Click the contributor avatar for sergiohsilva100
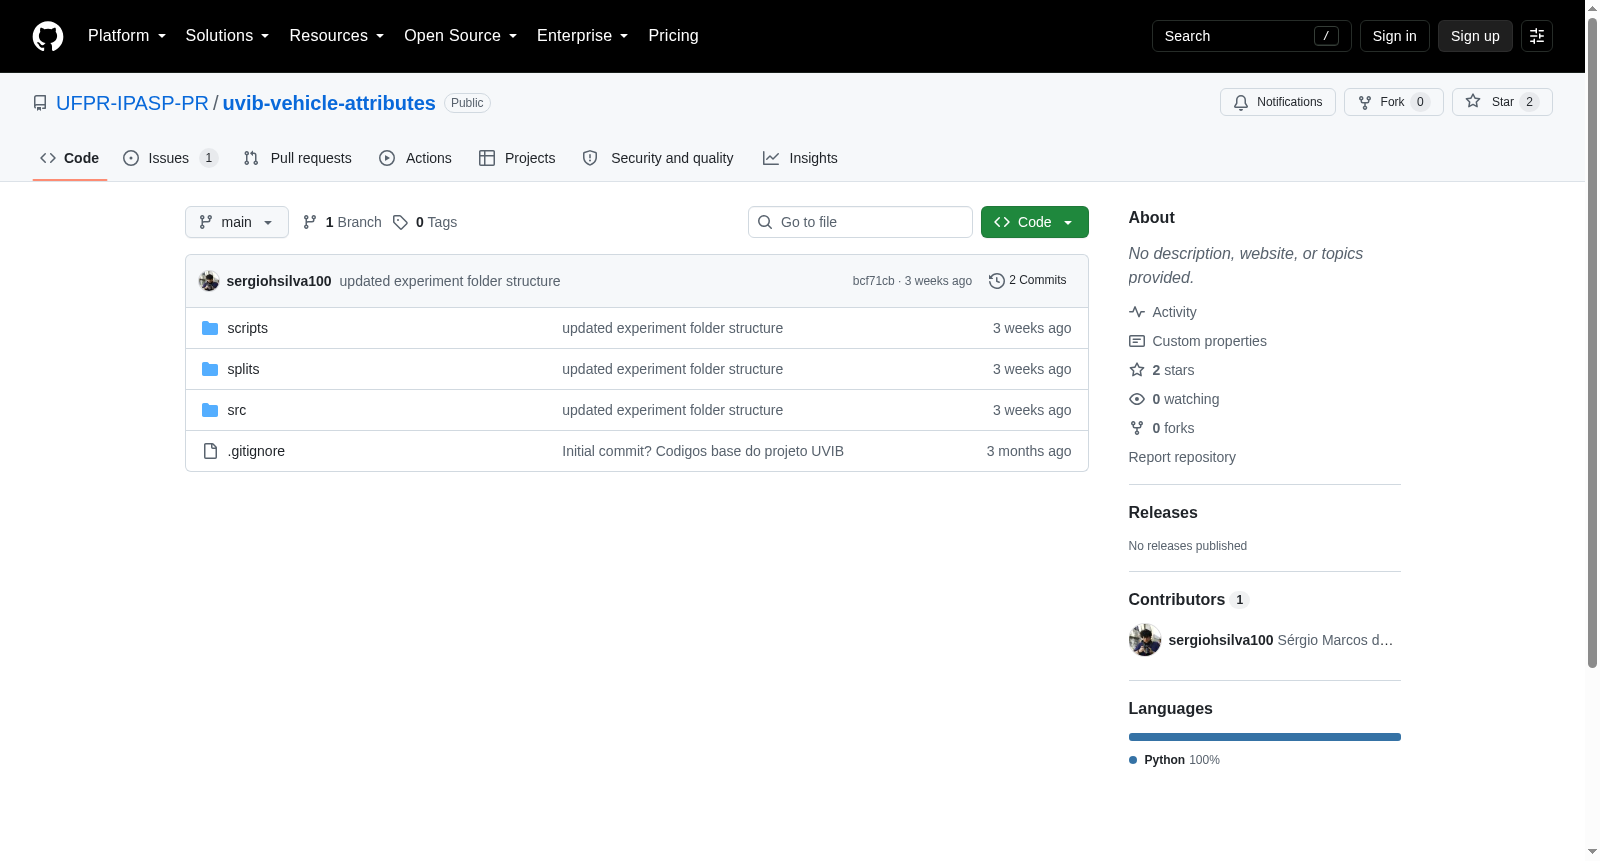The width and height of the screenshot is (1600, 861). pos(1145,640)
